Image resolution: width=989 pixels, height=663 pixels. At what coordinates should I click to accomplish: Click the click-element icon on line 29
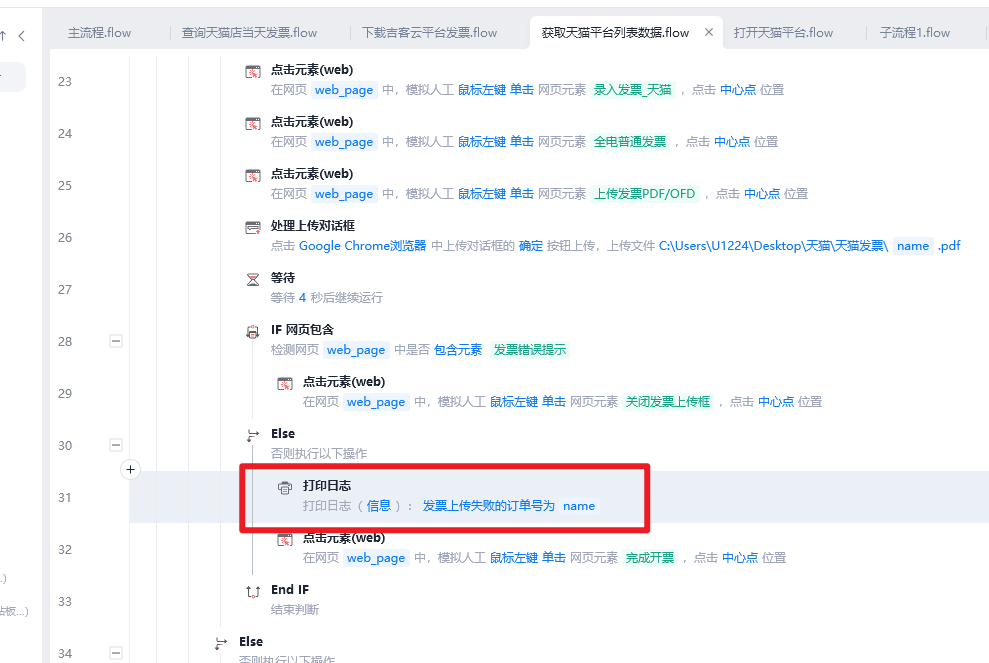click(x=285, y=384)
